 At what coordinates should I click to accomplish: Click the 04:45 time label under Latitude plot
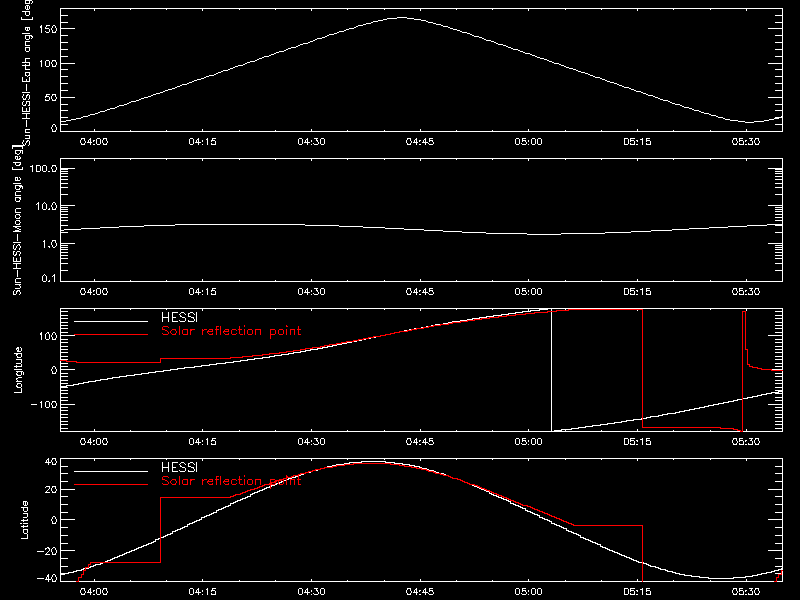coord(420,592)
